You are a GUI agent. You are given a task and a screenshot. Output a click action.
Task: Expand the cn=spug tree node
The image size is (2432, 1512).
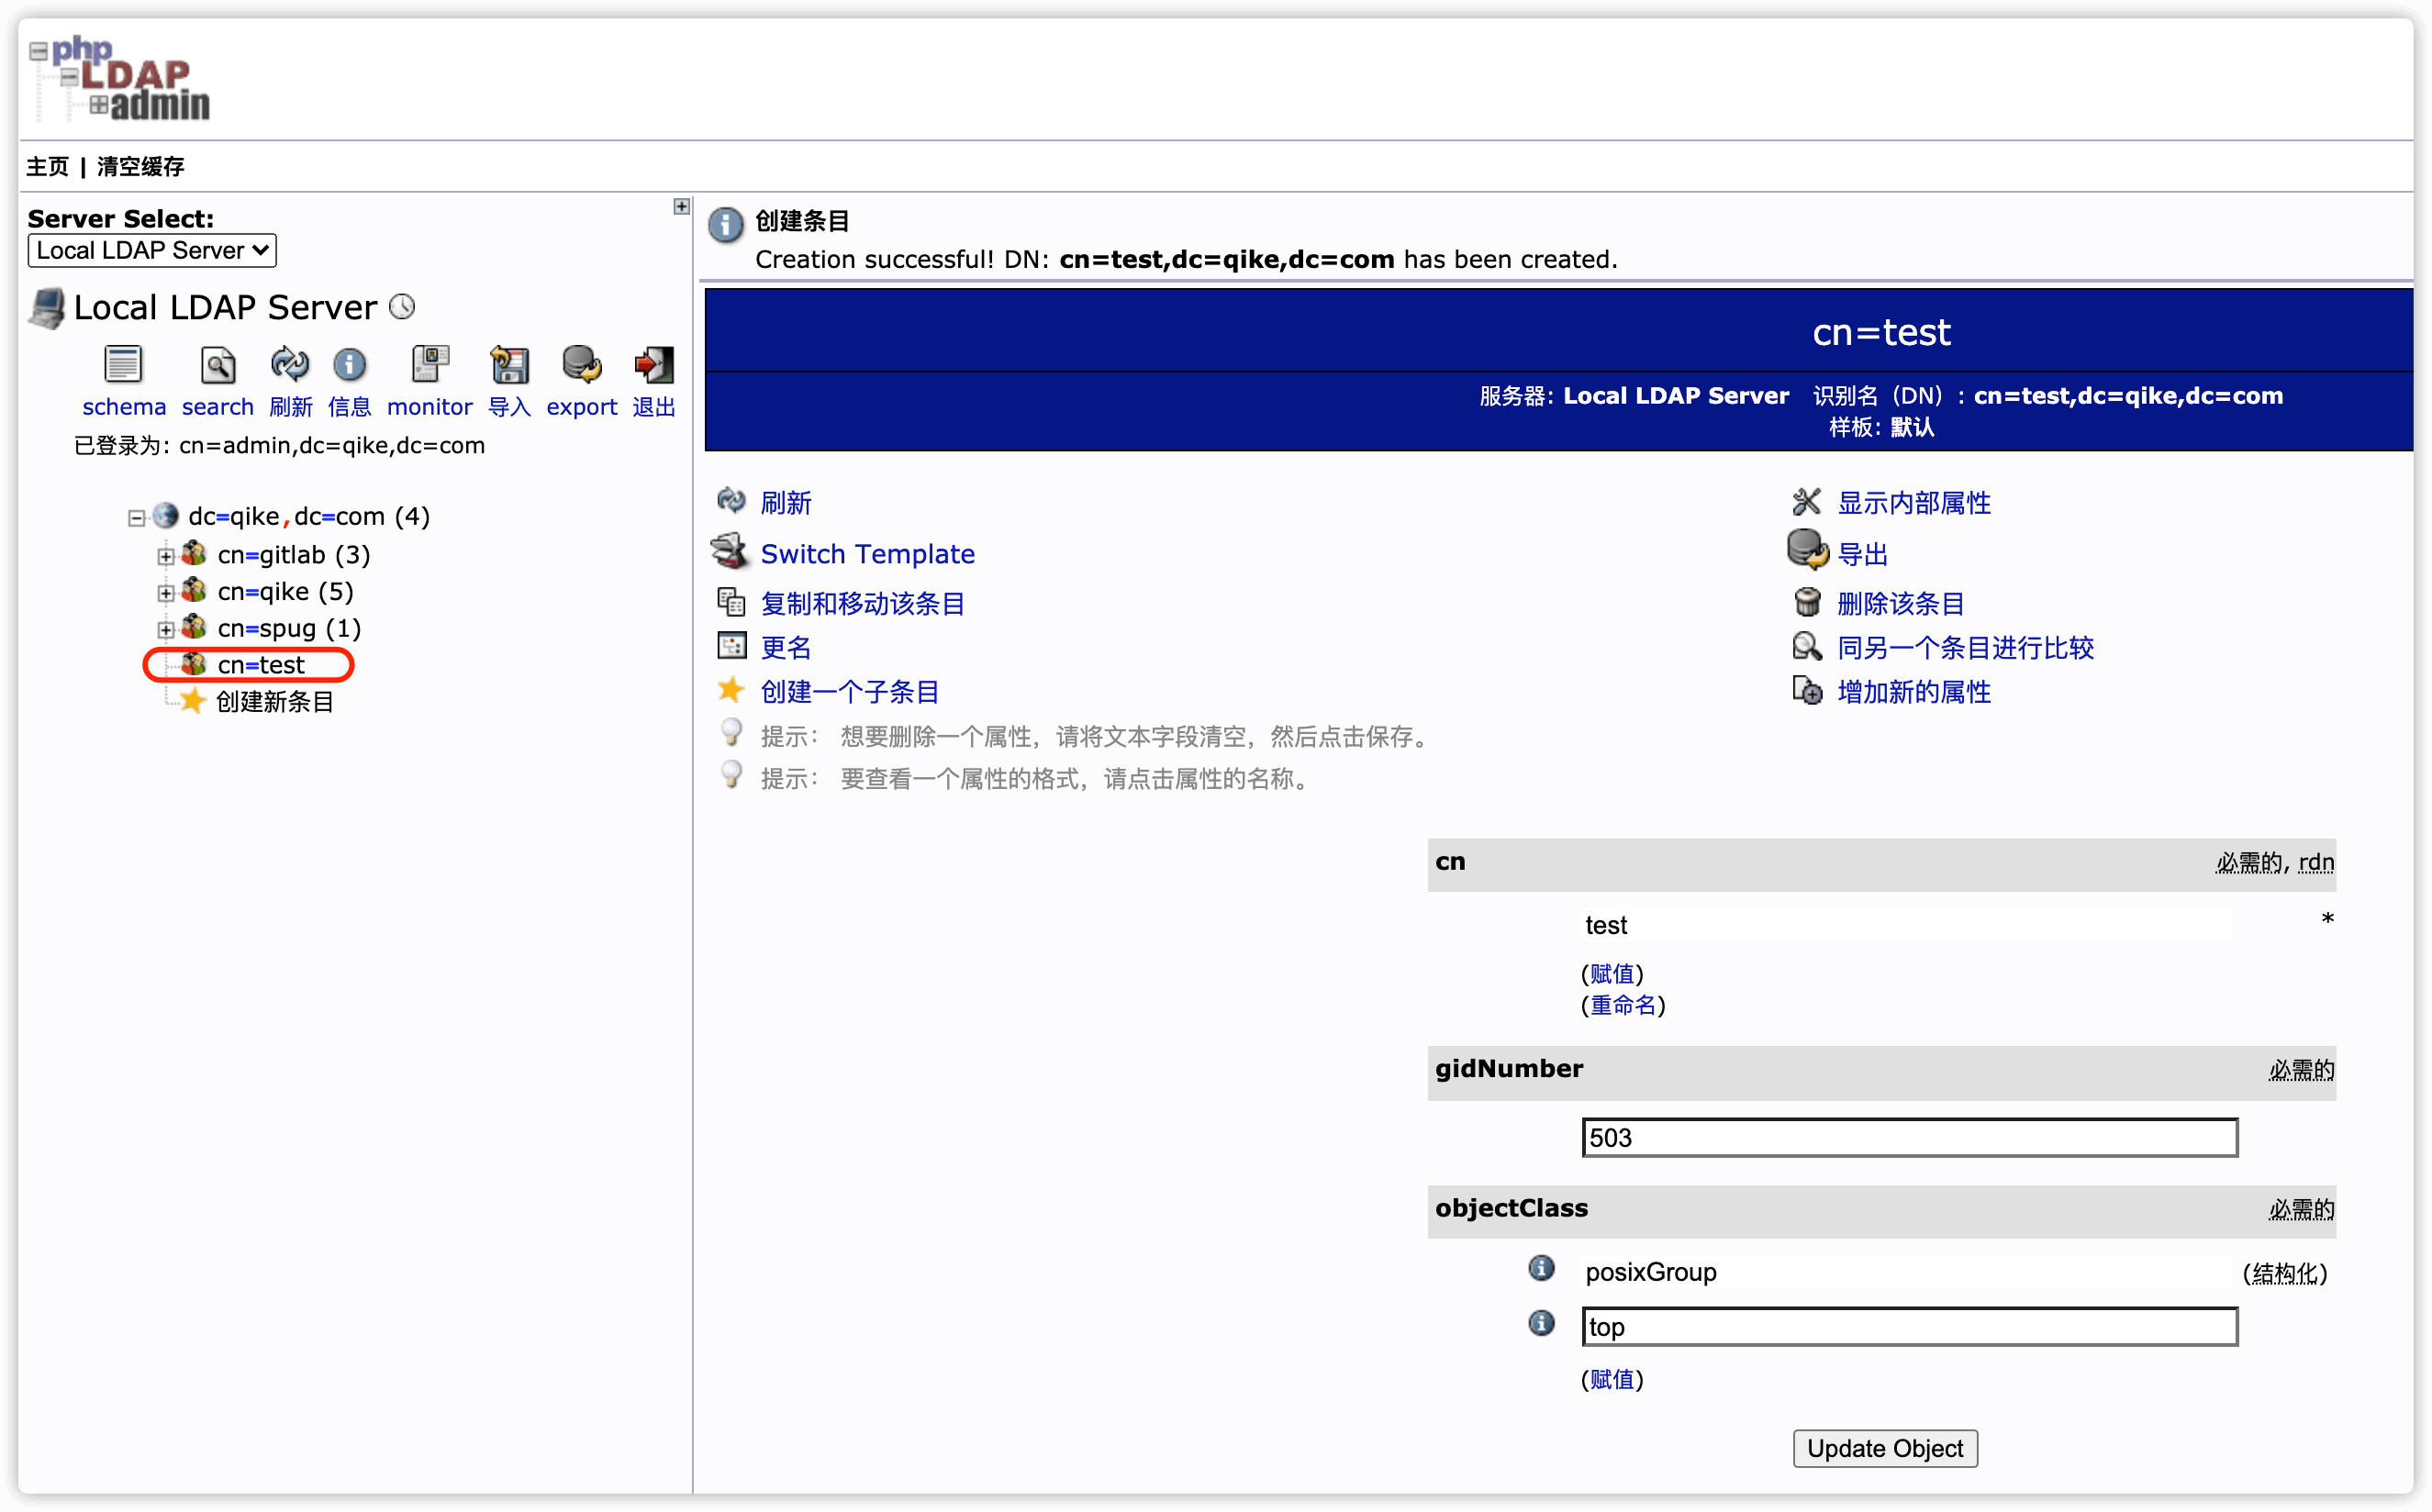pos(166,630)
